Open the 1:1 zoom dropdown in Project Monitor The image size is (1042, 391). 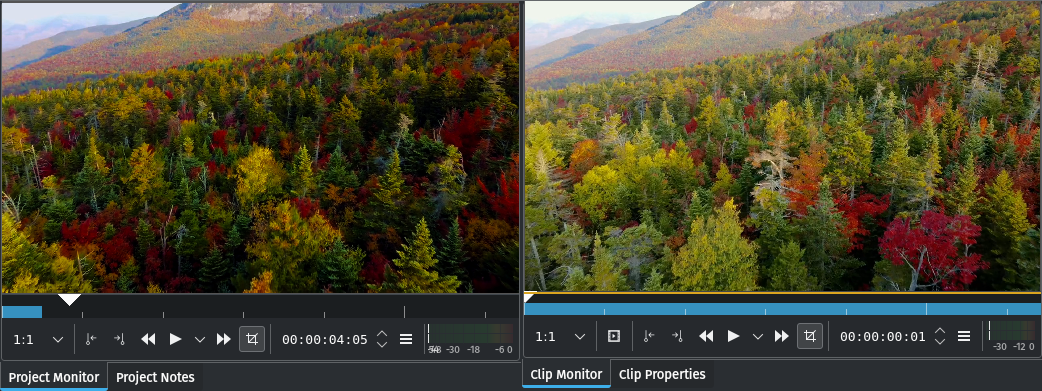click(x=39, y=339)
